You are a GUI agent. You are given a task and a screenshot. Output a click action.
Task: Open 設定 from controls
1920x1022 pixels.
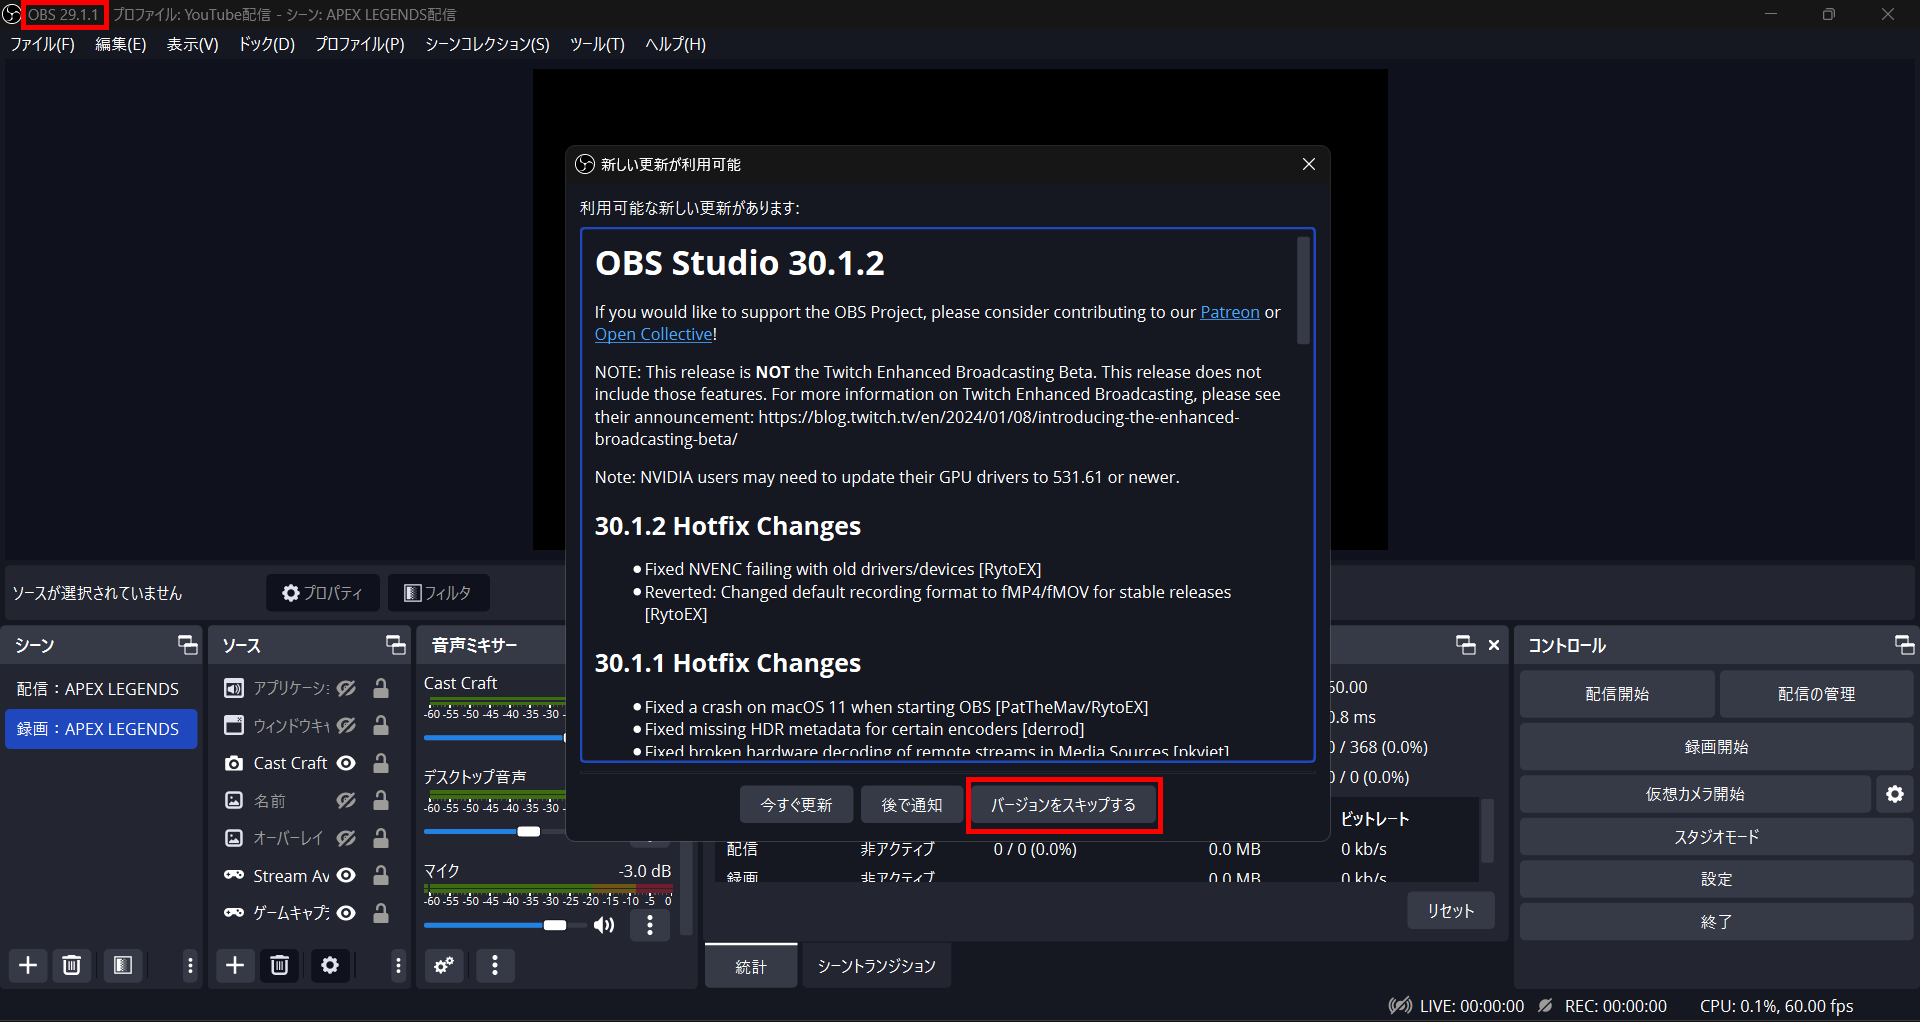click(1716, 879)
